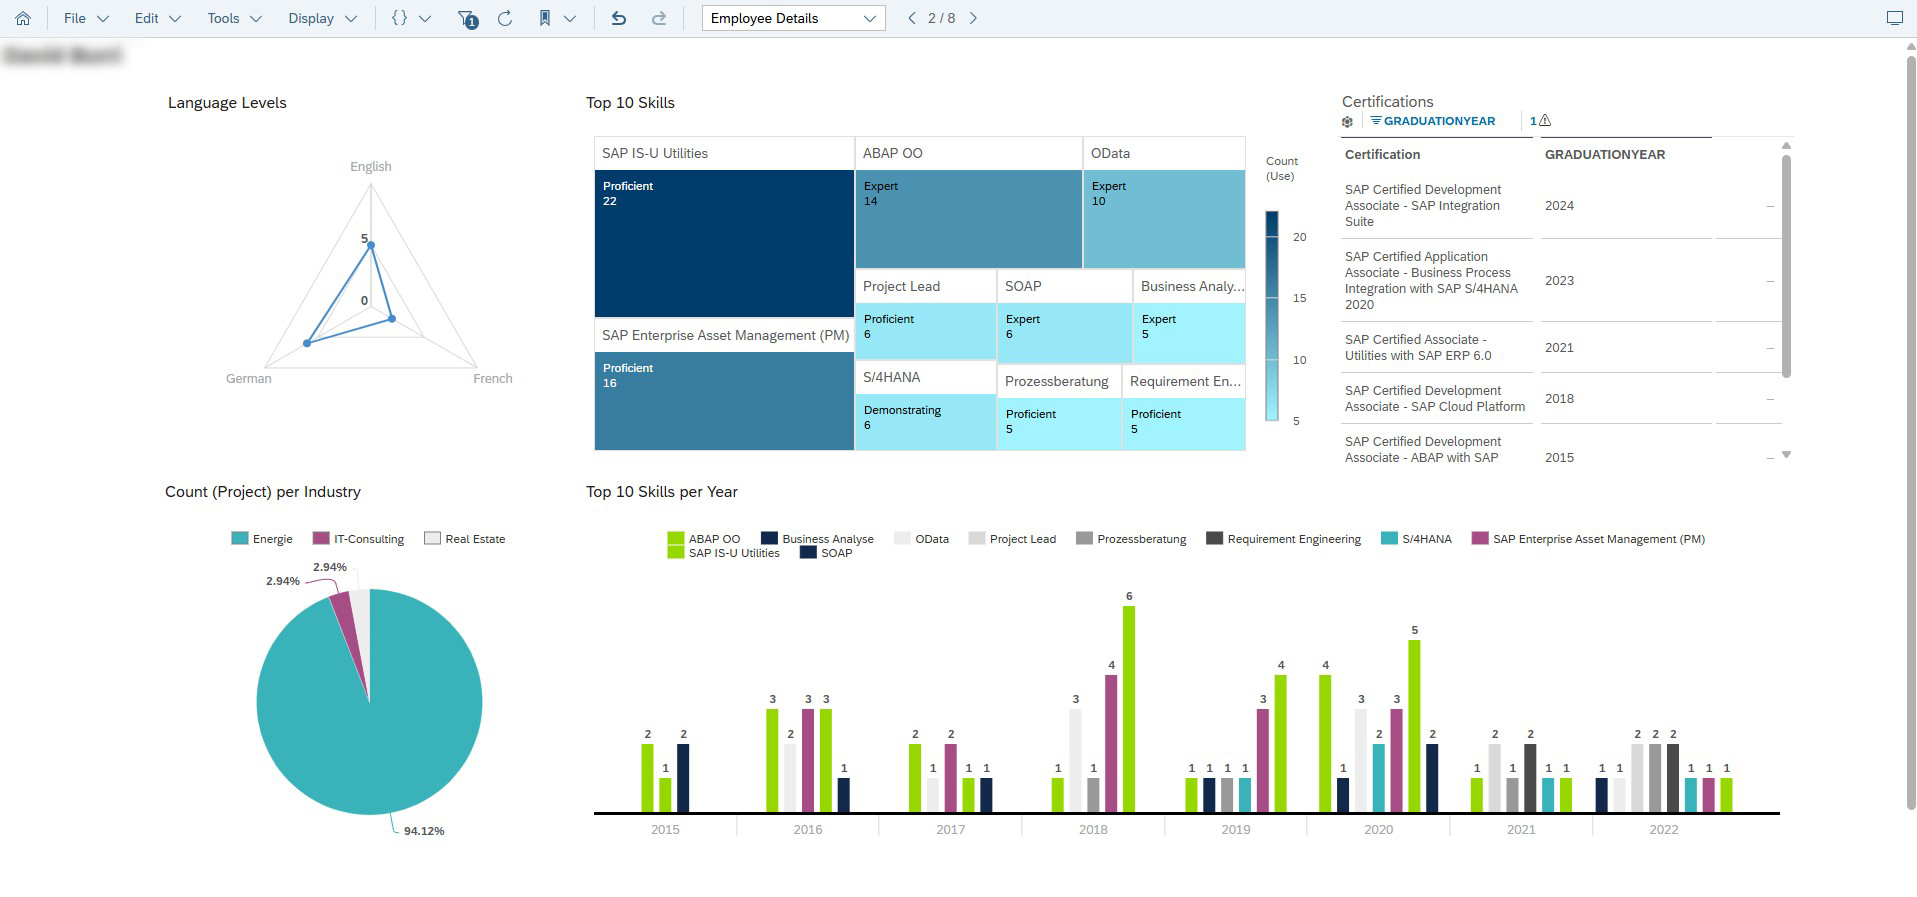Select the Business Analyse legend entry
Viewport: 1917px width, 897px height.
point(817,538)
